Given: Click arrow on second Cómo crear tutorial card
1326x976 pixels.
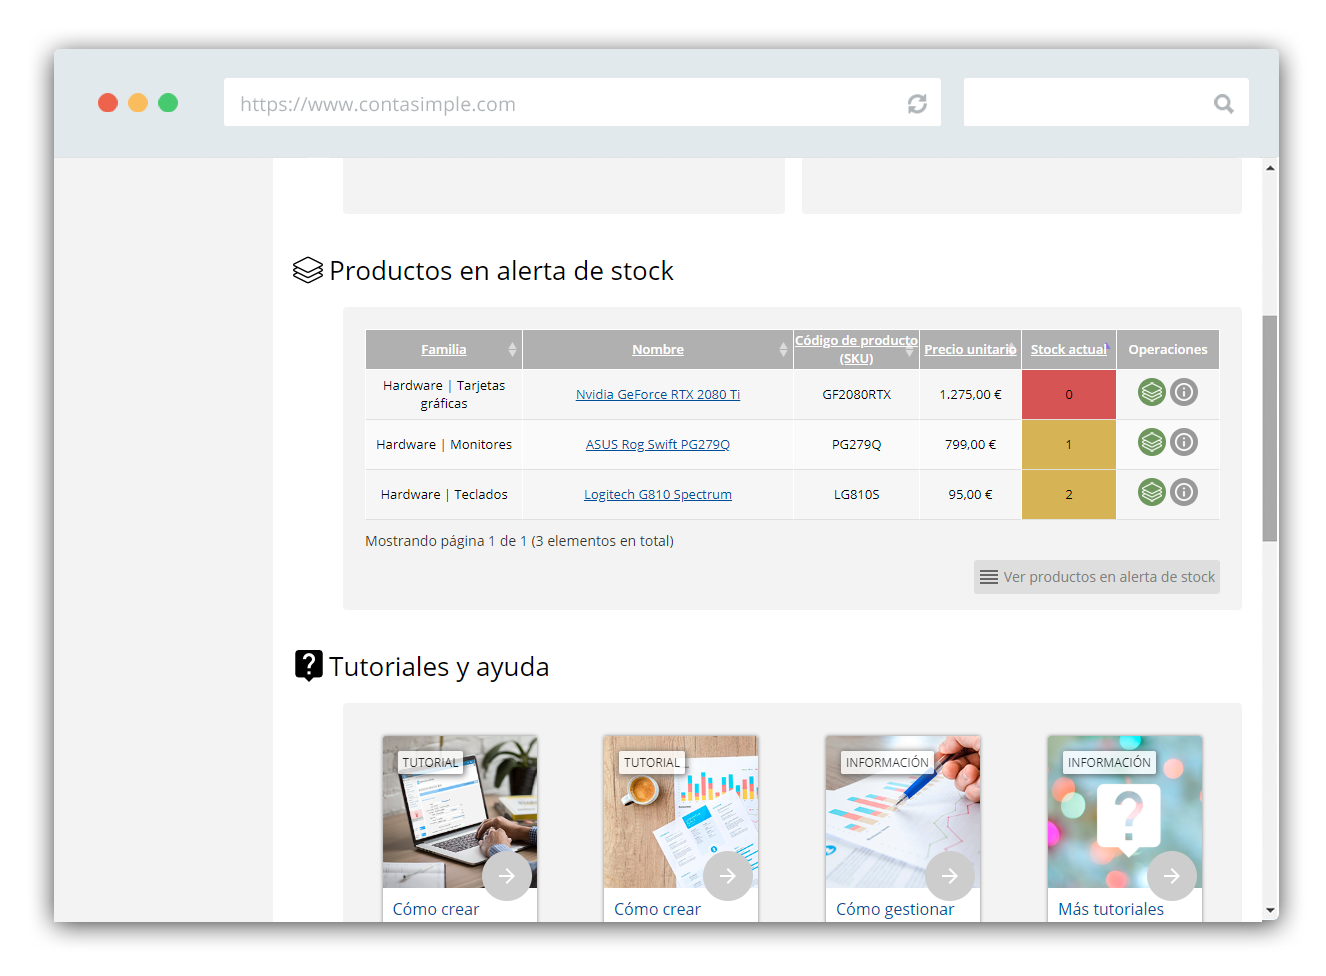Looking at the screenshot, I should click(x=728, y=876).
